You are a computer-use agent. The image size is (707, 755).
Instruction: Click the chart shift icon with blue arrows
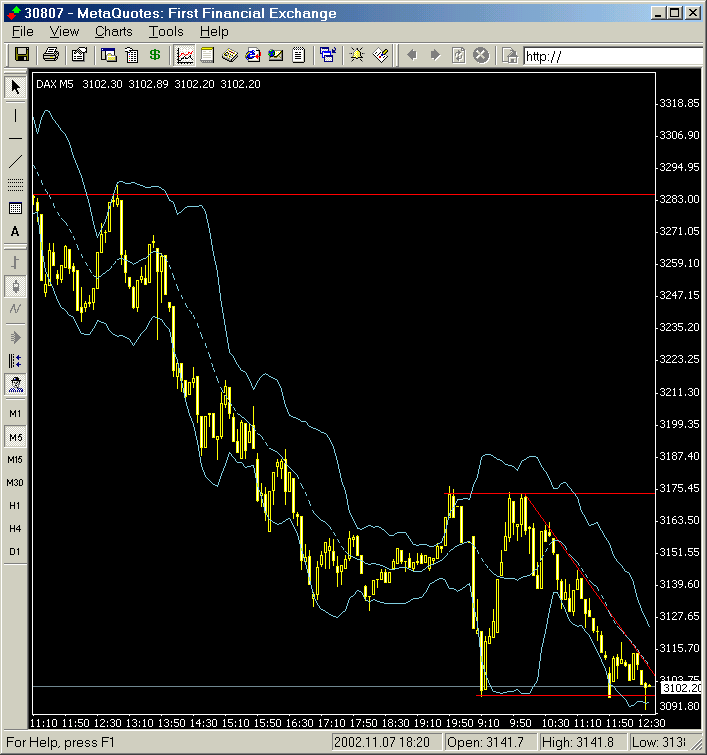tap(15, 361)
